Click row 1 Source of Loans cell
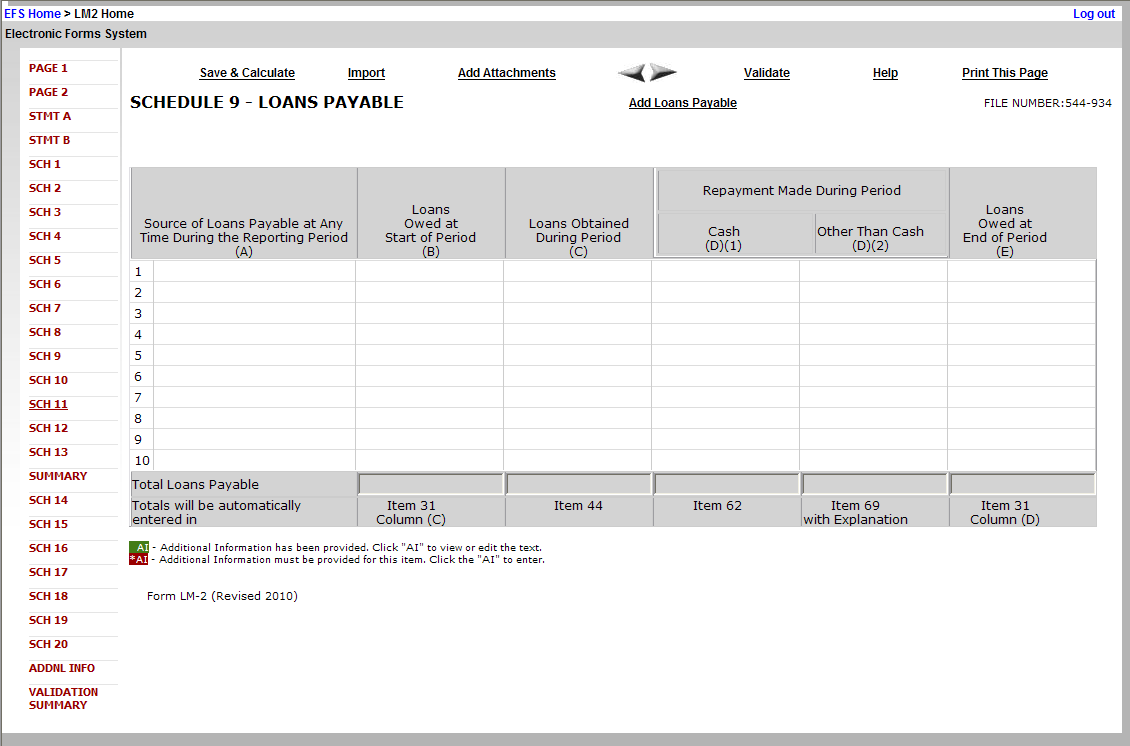The width and height of the screenshot is (1130, 746). (x=254, y=271)
